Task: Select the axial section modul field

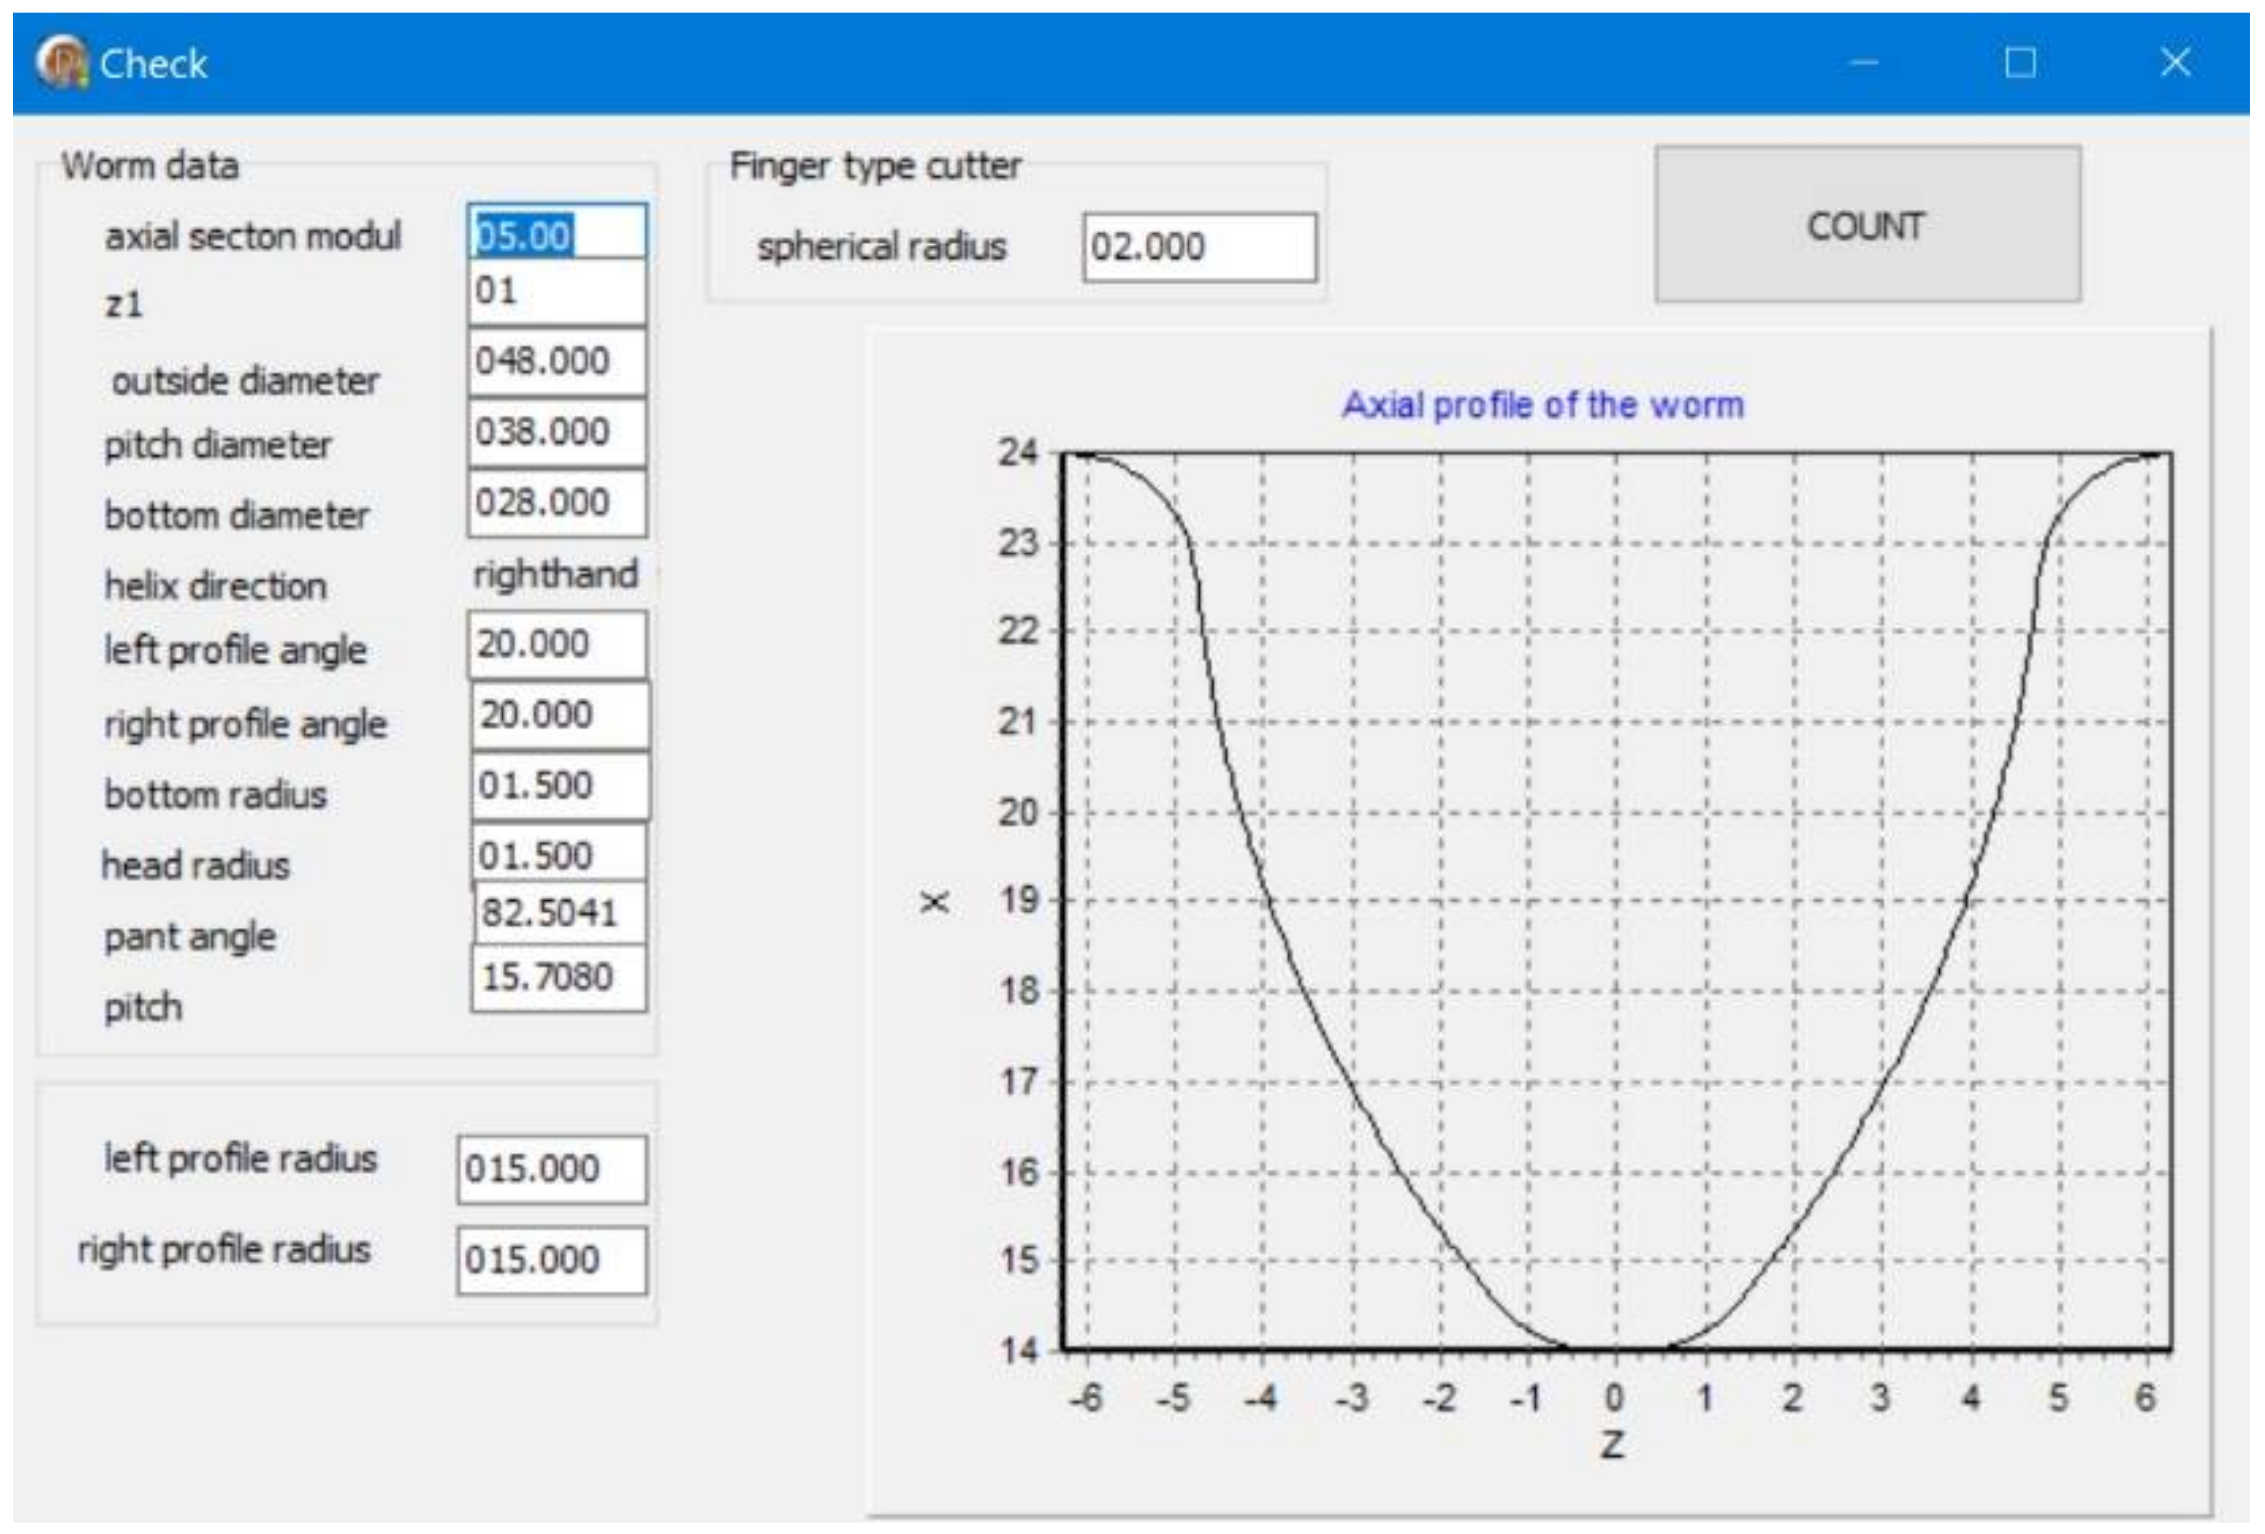Action: 557,232
